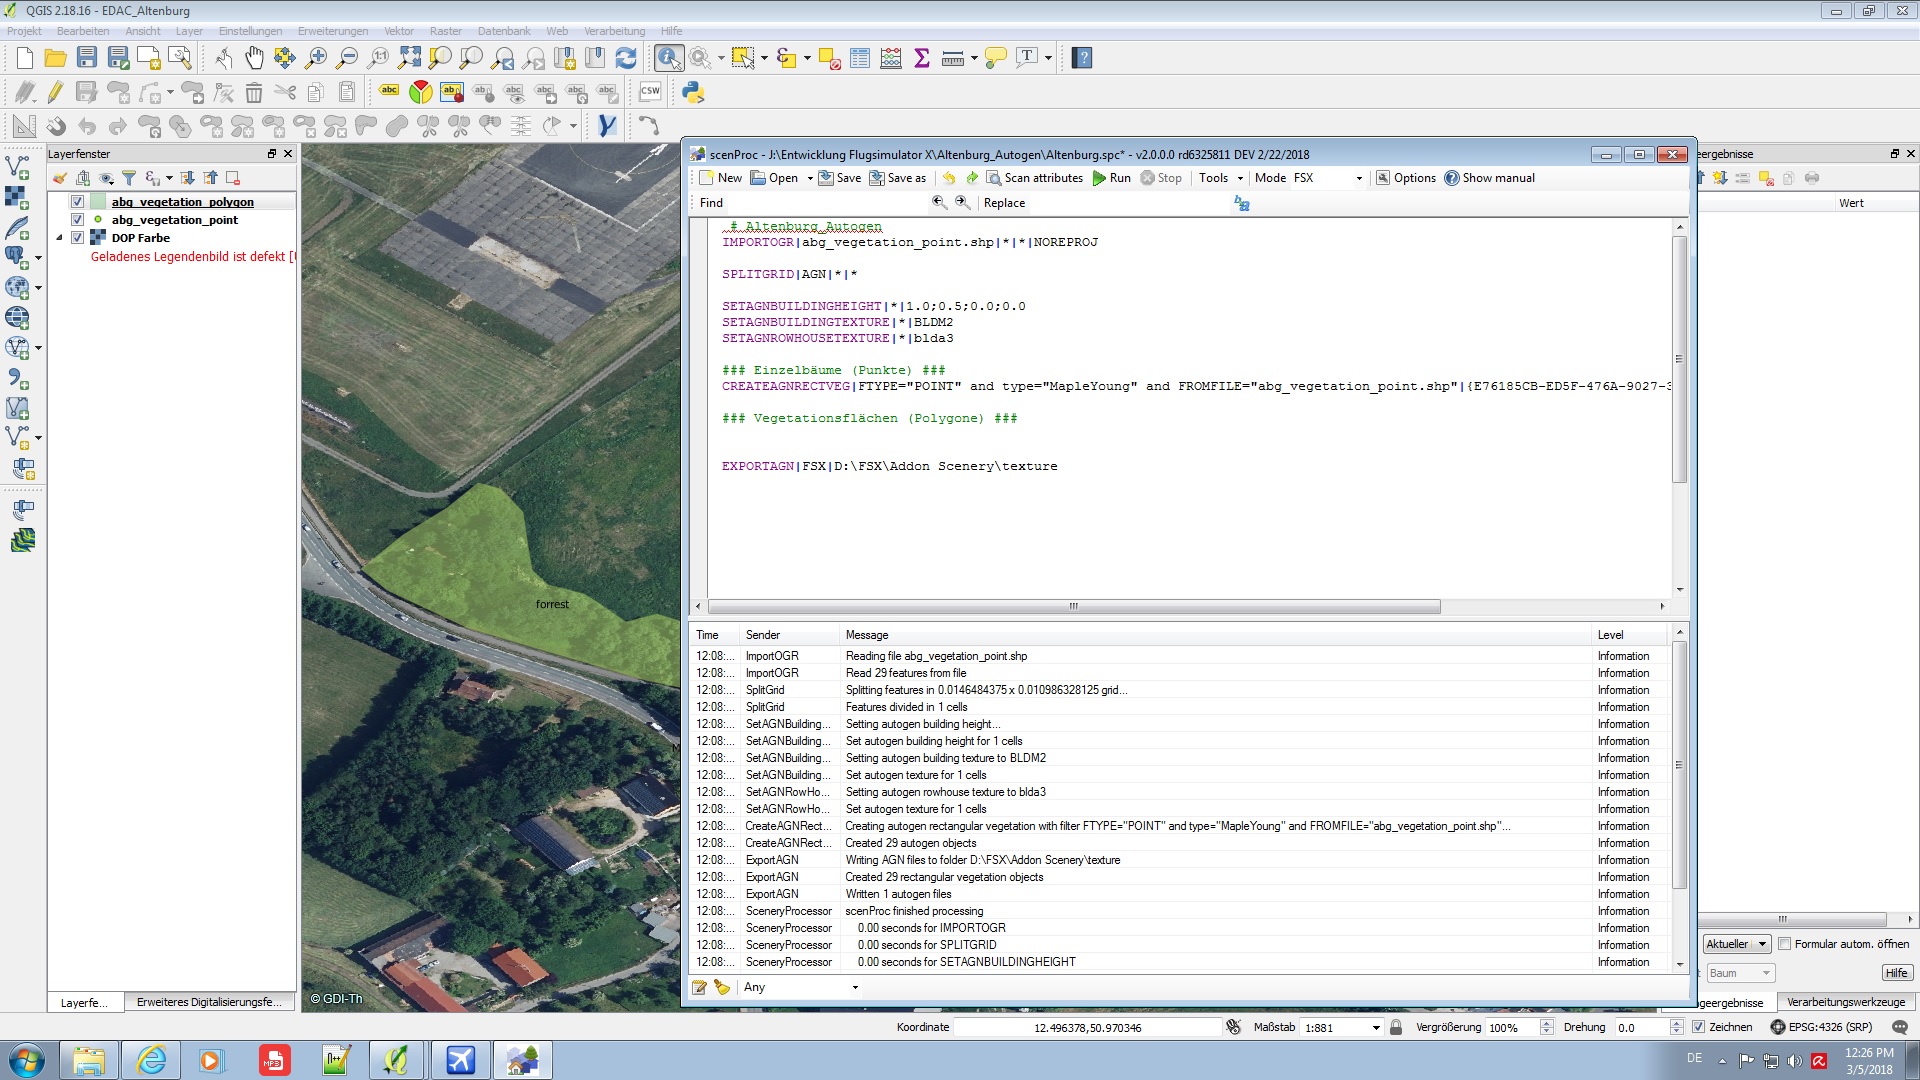1920x1080 pixels.
Task: Open project with the QGIS folder icon
Action: point(56,58)
